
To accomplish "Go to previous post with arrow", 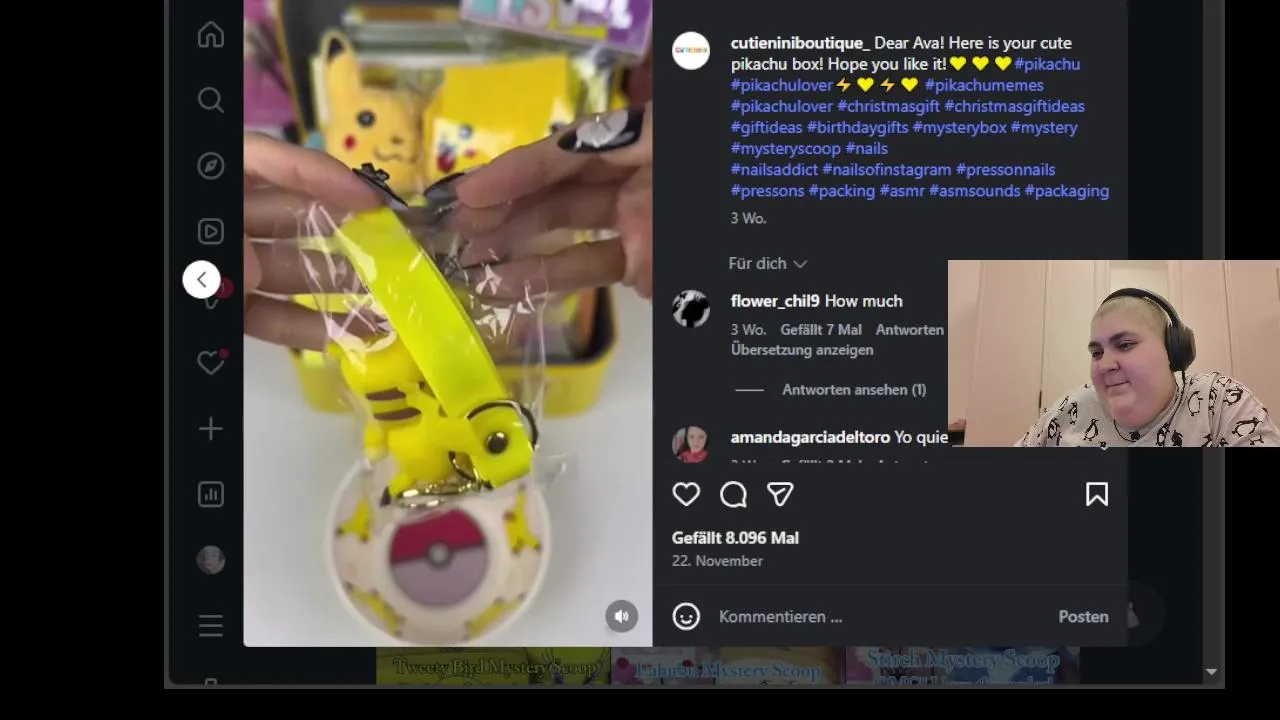I will pyautogui.click(x=201, y=280).
